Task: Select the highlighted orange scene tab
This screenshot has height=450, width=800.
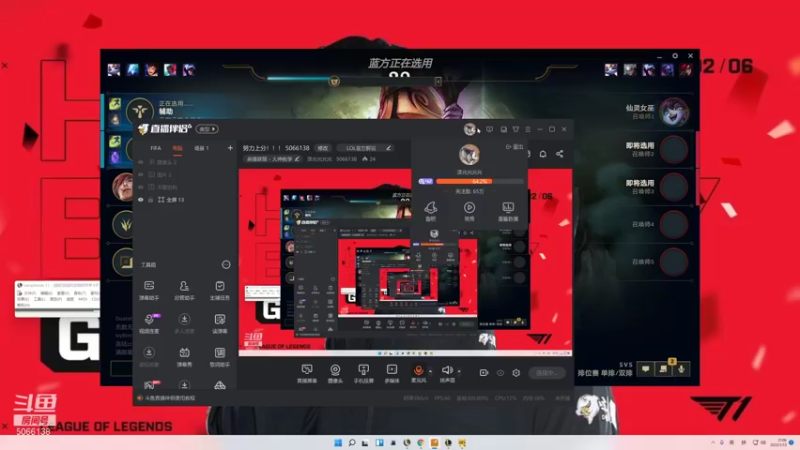Action: click(x=177, y=148)
